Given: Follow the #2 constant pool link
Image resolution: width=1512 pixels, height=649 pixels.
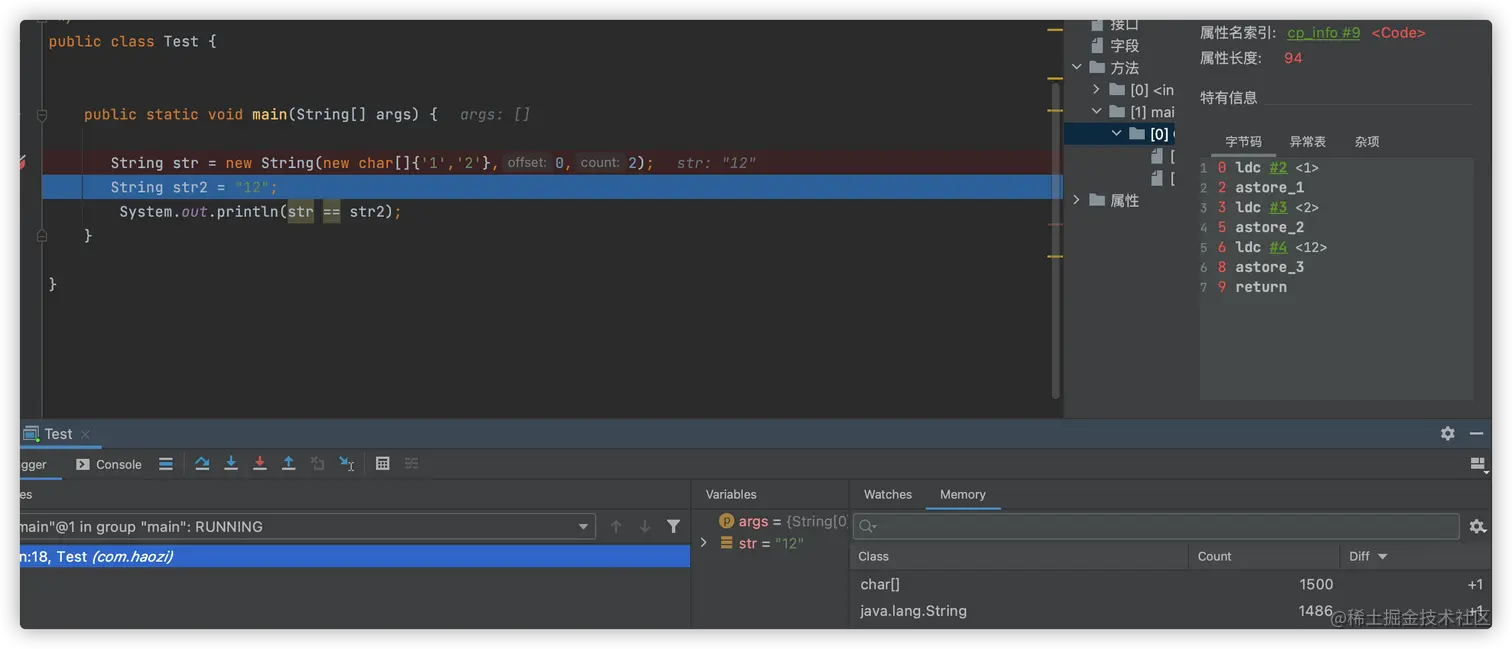Looking at the screenshot, I should click(1278, 168).
